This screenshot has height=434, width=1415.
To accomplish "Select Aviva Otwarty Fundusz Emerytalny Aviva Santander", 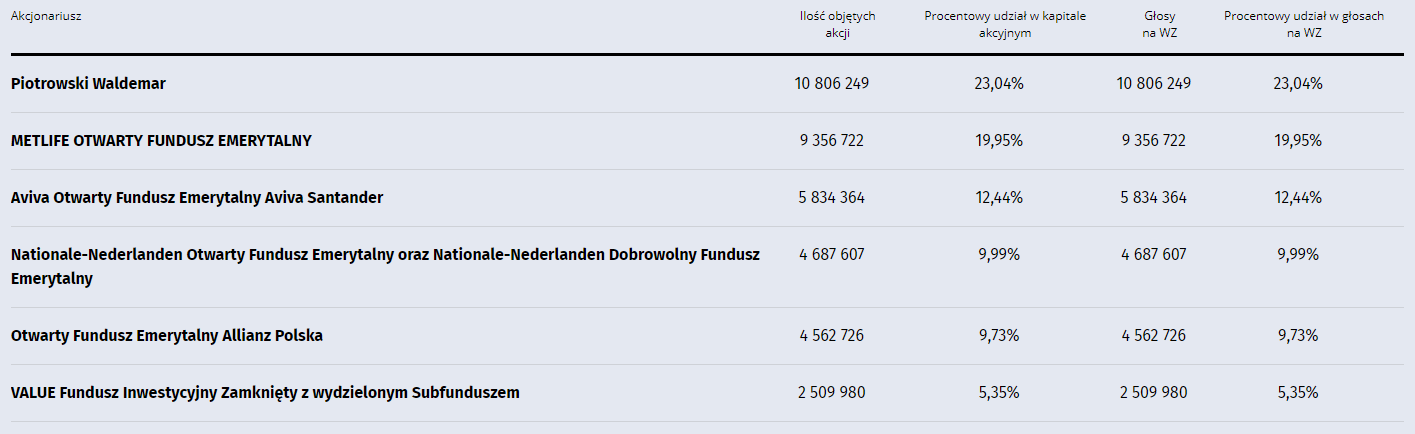I will tap(197, 198).
